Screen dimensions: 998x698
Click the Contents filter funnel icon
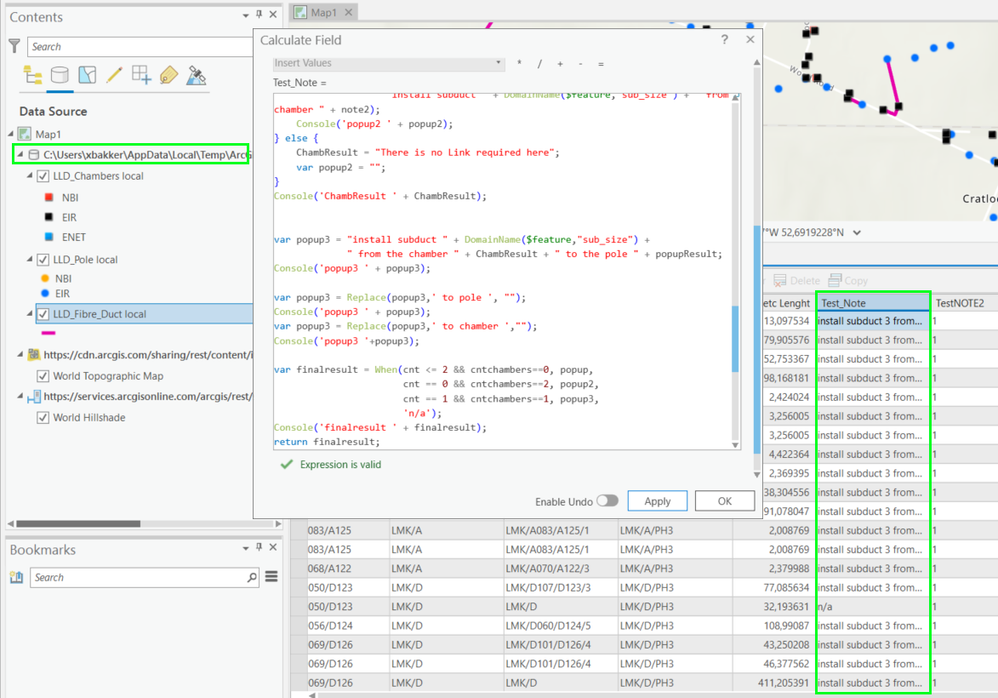tap(14, 46)
